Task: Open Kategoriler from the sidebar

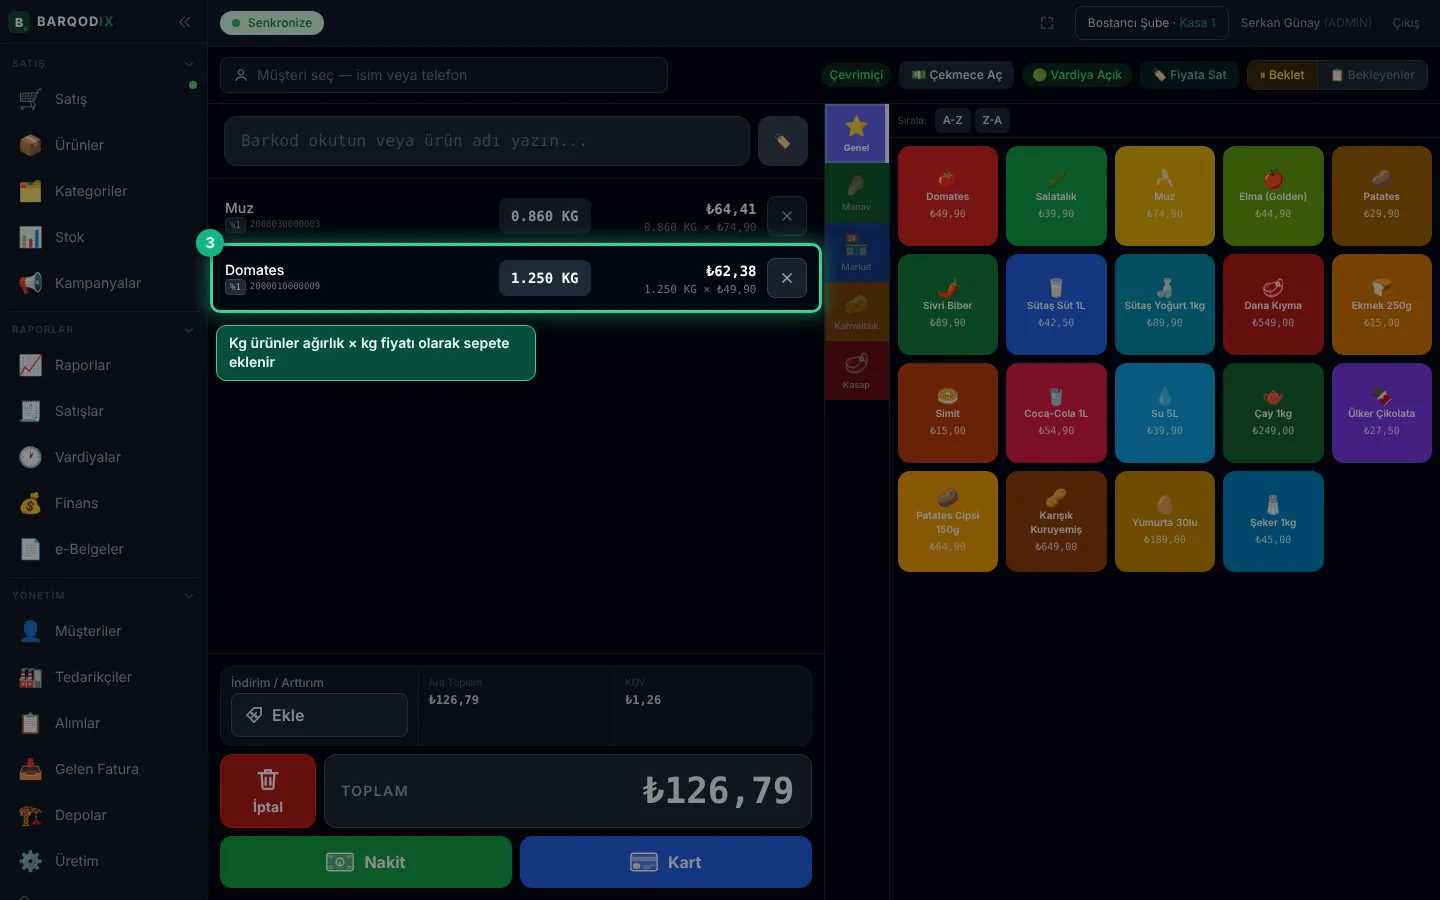Action: click(104, 191)
